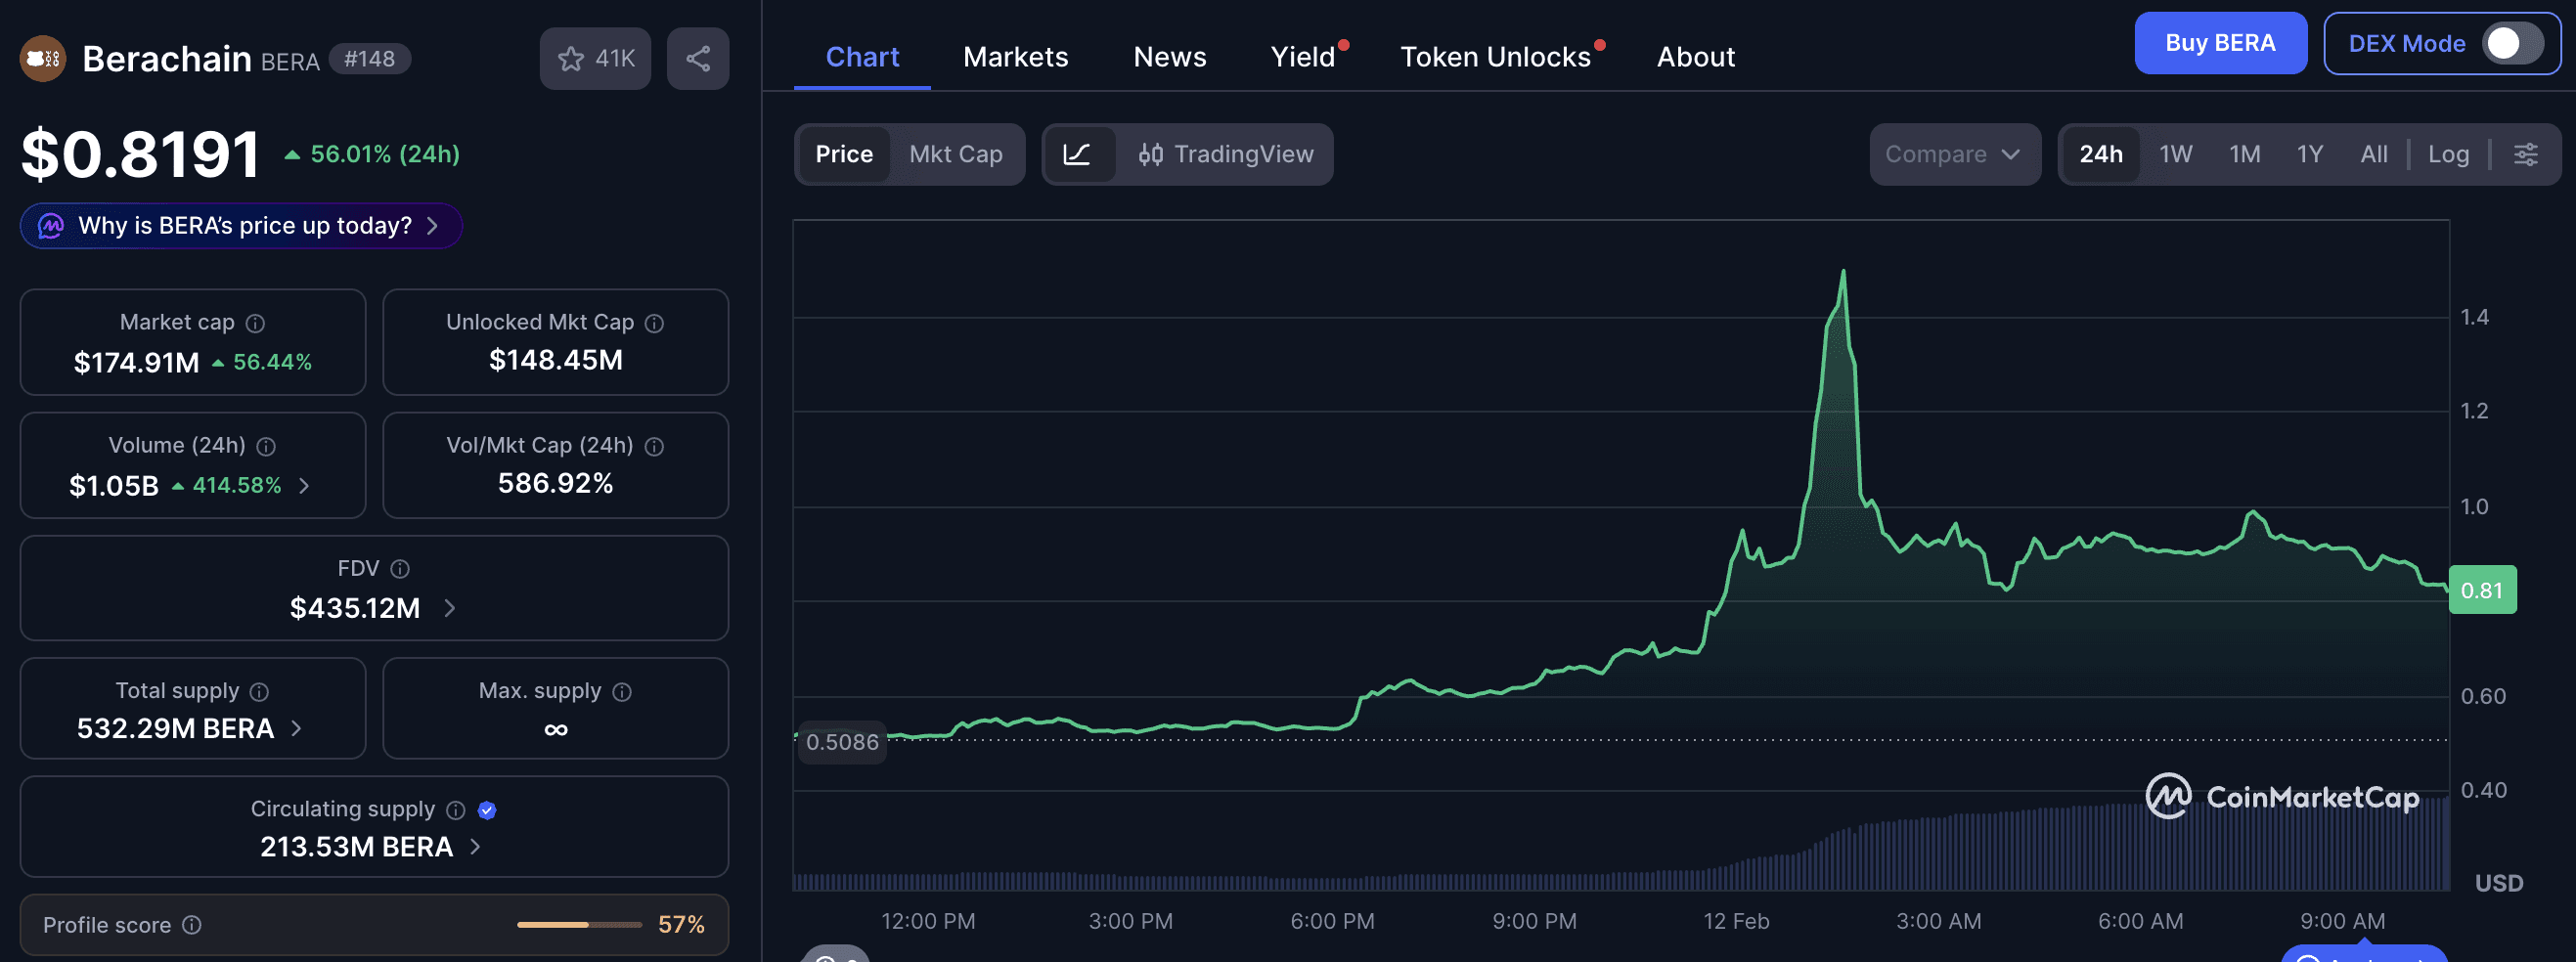
Task: Toggle Log scale for the chart
Action: point(2448,154)
